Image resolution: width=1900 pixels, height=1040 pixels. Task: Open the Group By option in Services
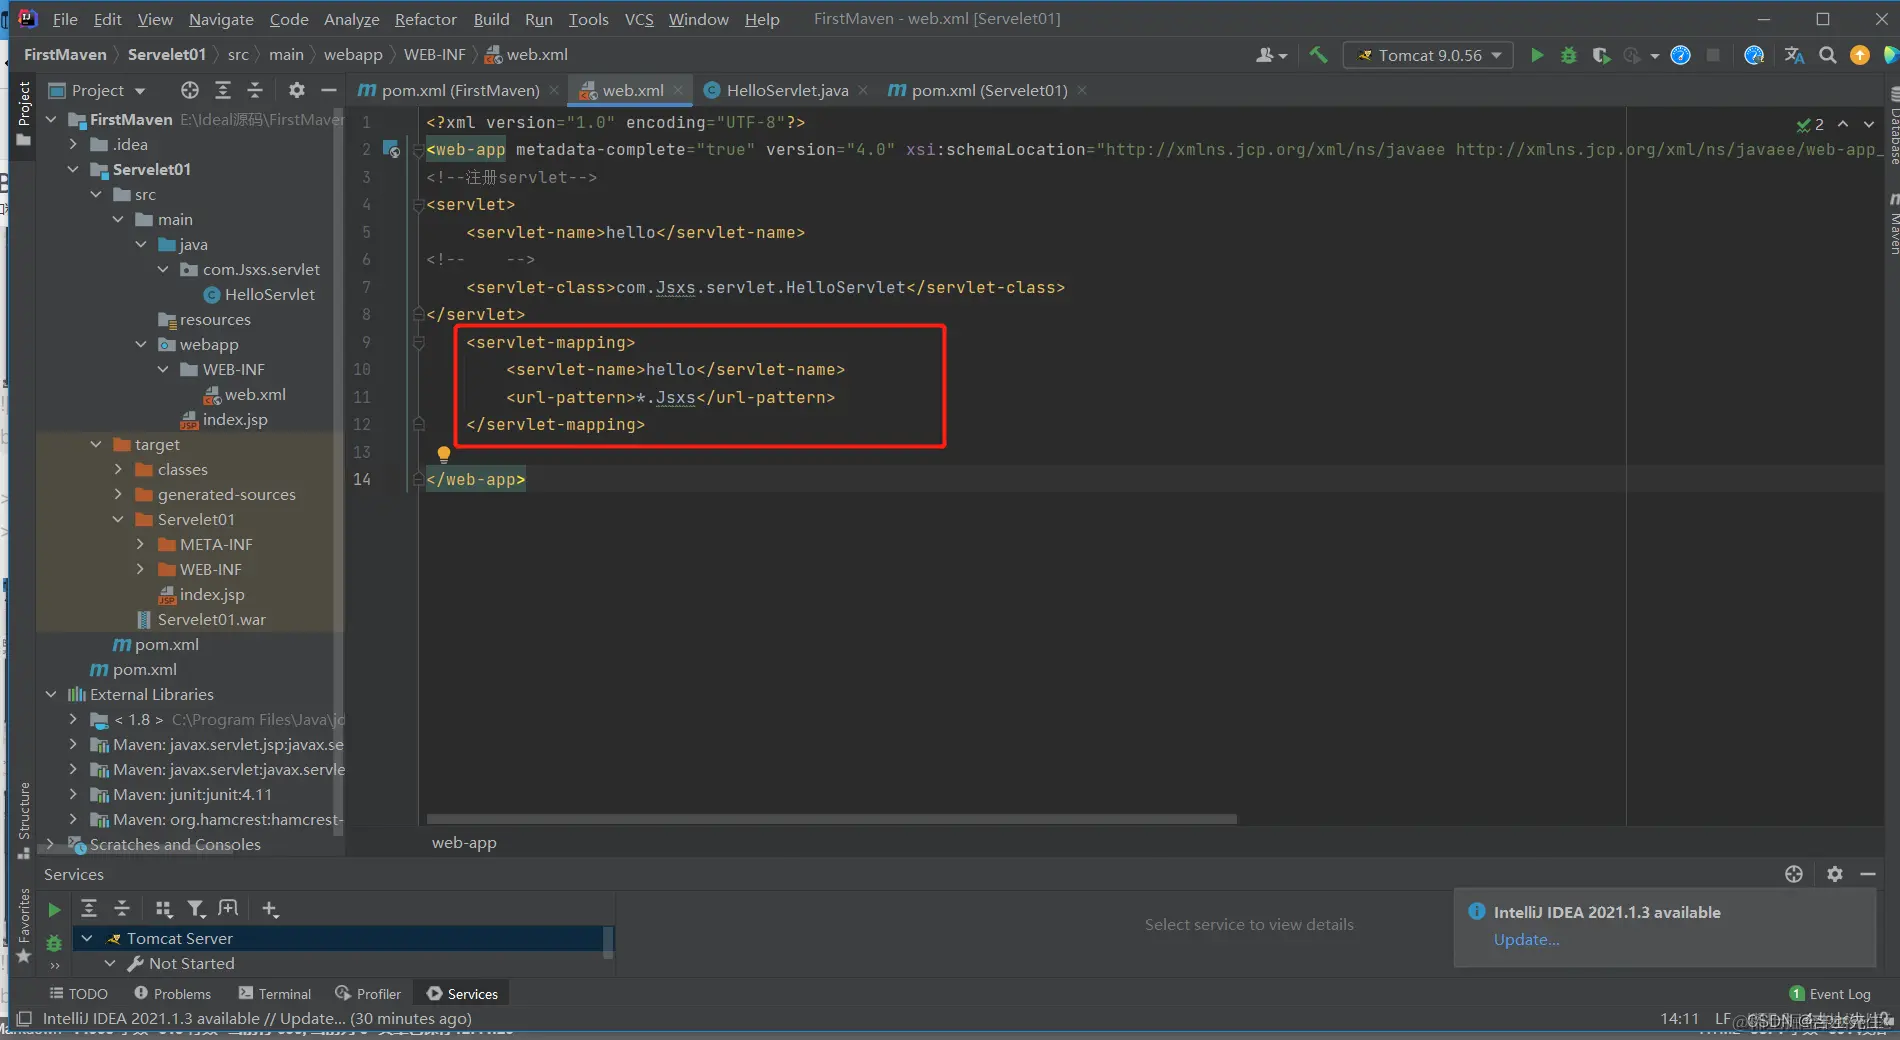point(164,908)
